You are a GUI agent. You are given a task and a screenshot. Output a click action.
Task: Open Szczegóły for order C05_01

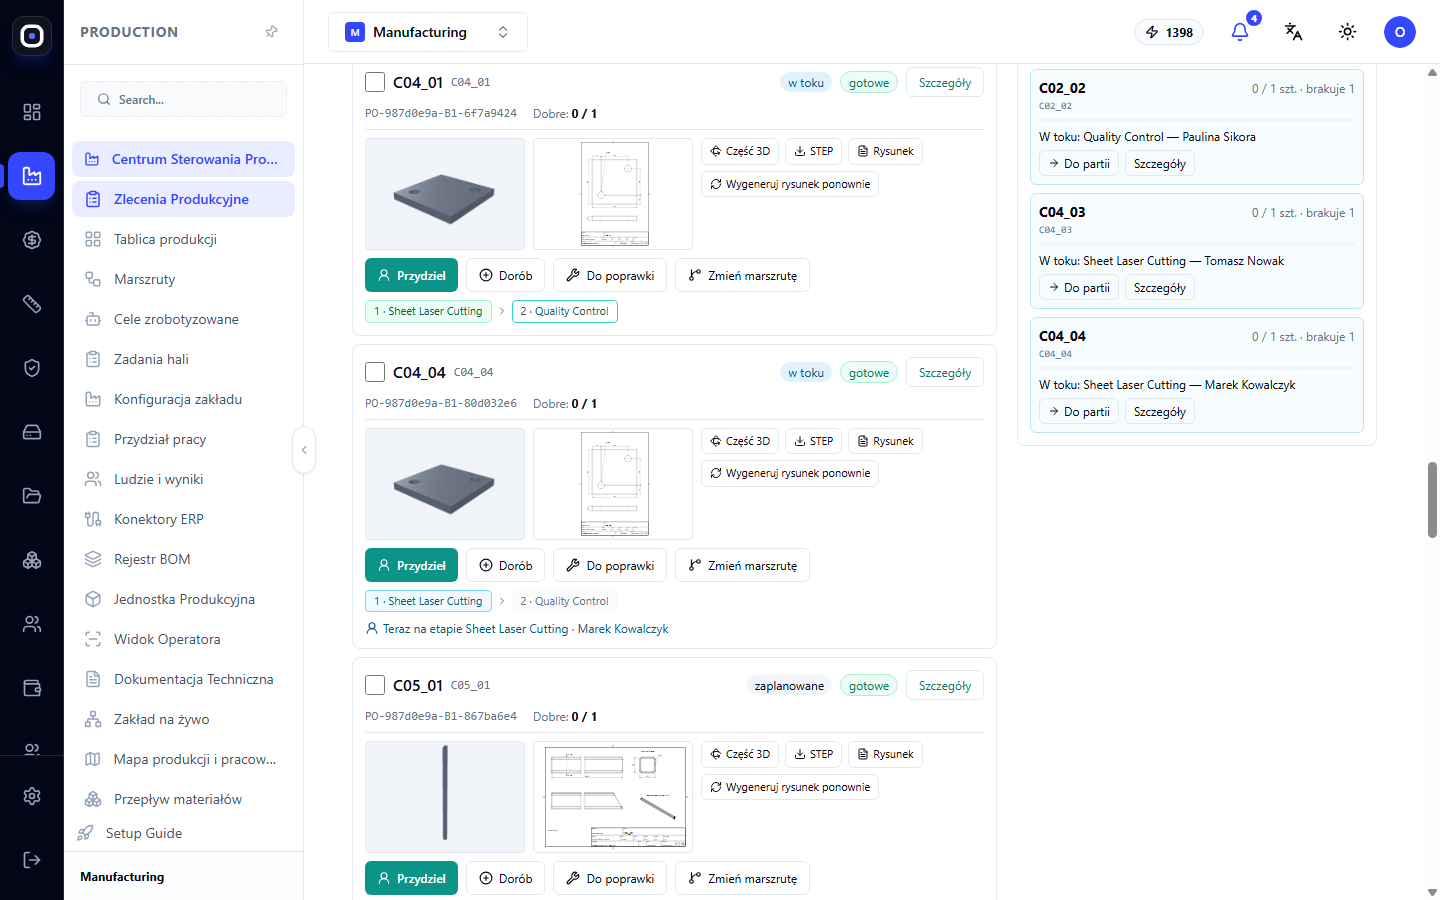945,685
